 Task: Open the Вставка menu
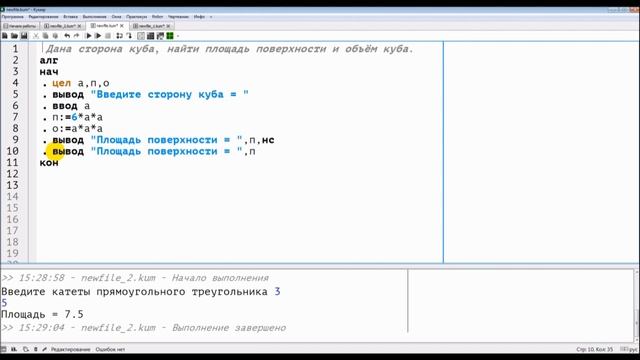coord(71,17)
